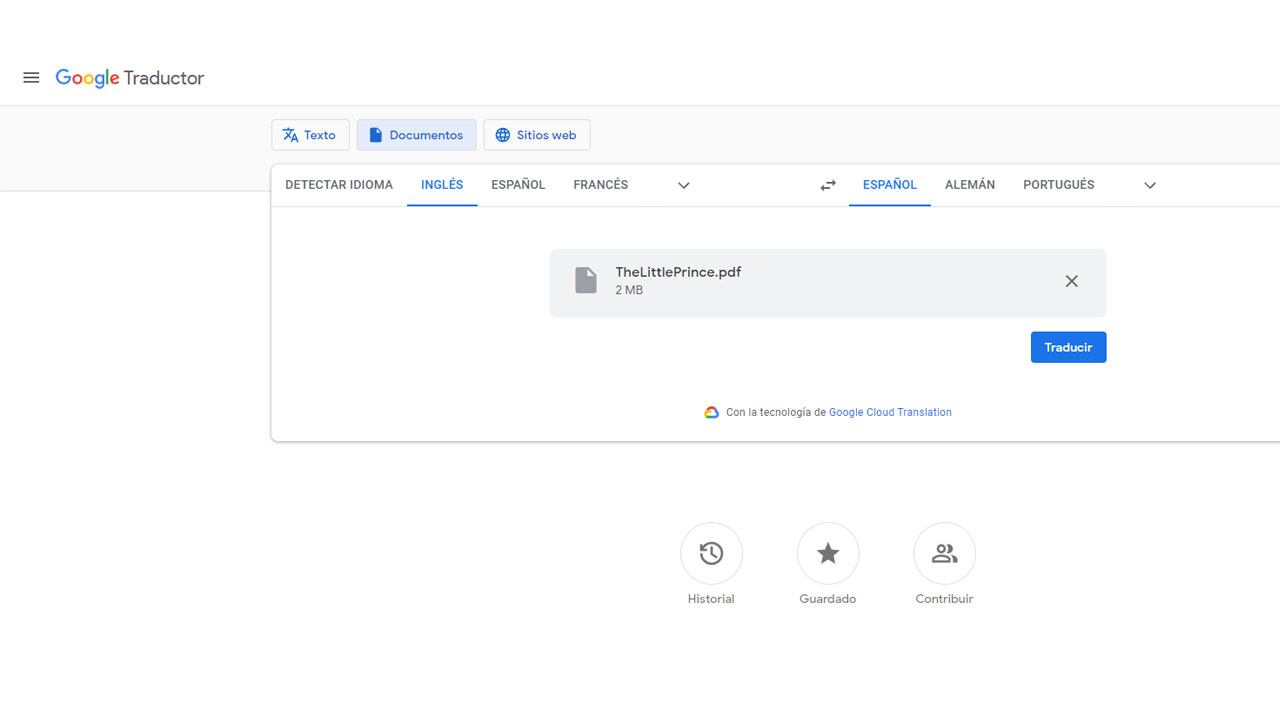Select Detectar idioma as source language
The height and width of the screenshot is (720, 1280).
click(338, 185)
